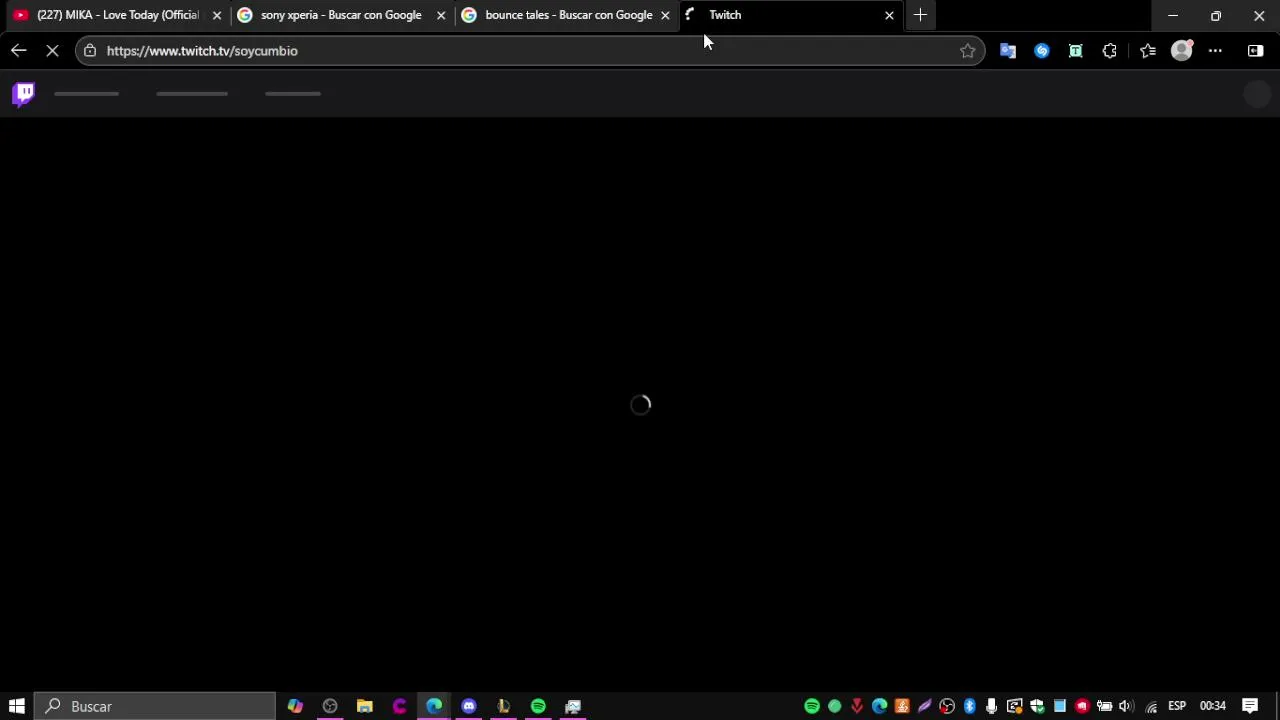Switch to Microsoft Edge on the taskbar
Image resolution: width=1280 pixels, height=720 pixels.
[x=434, y=706]
